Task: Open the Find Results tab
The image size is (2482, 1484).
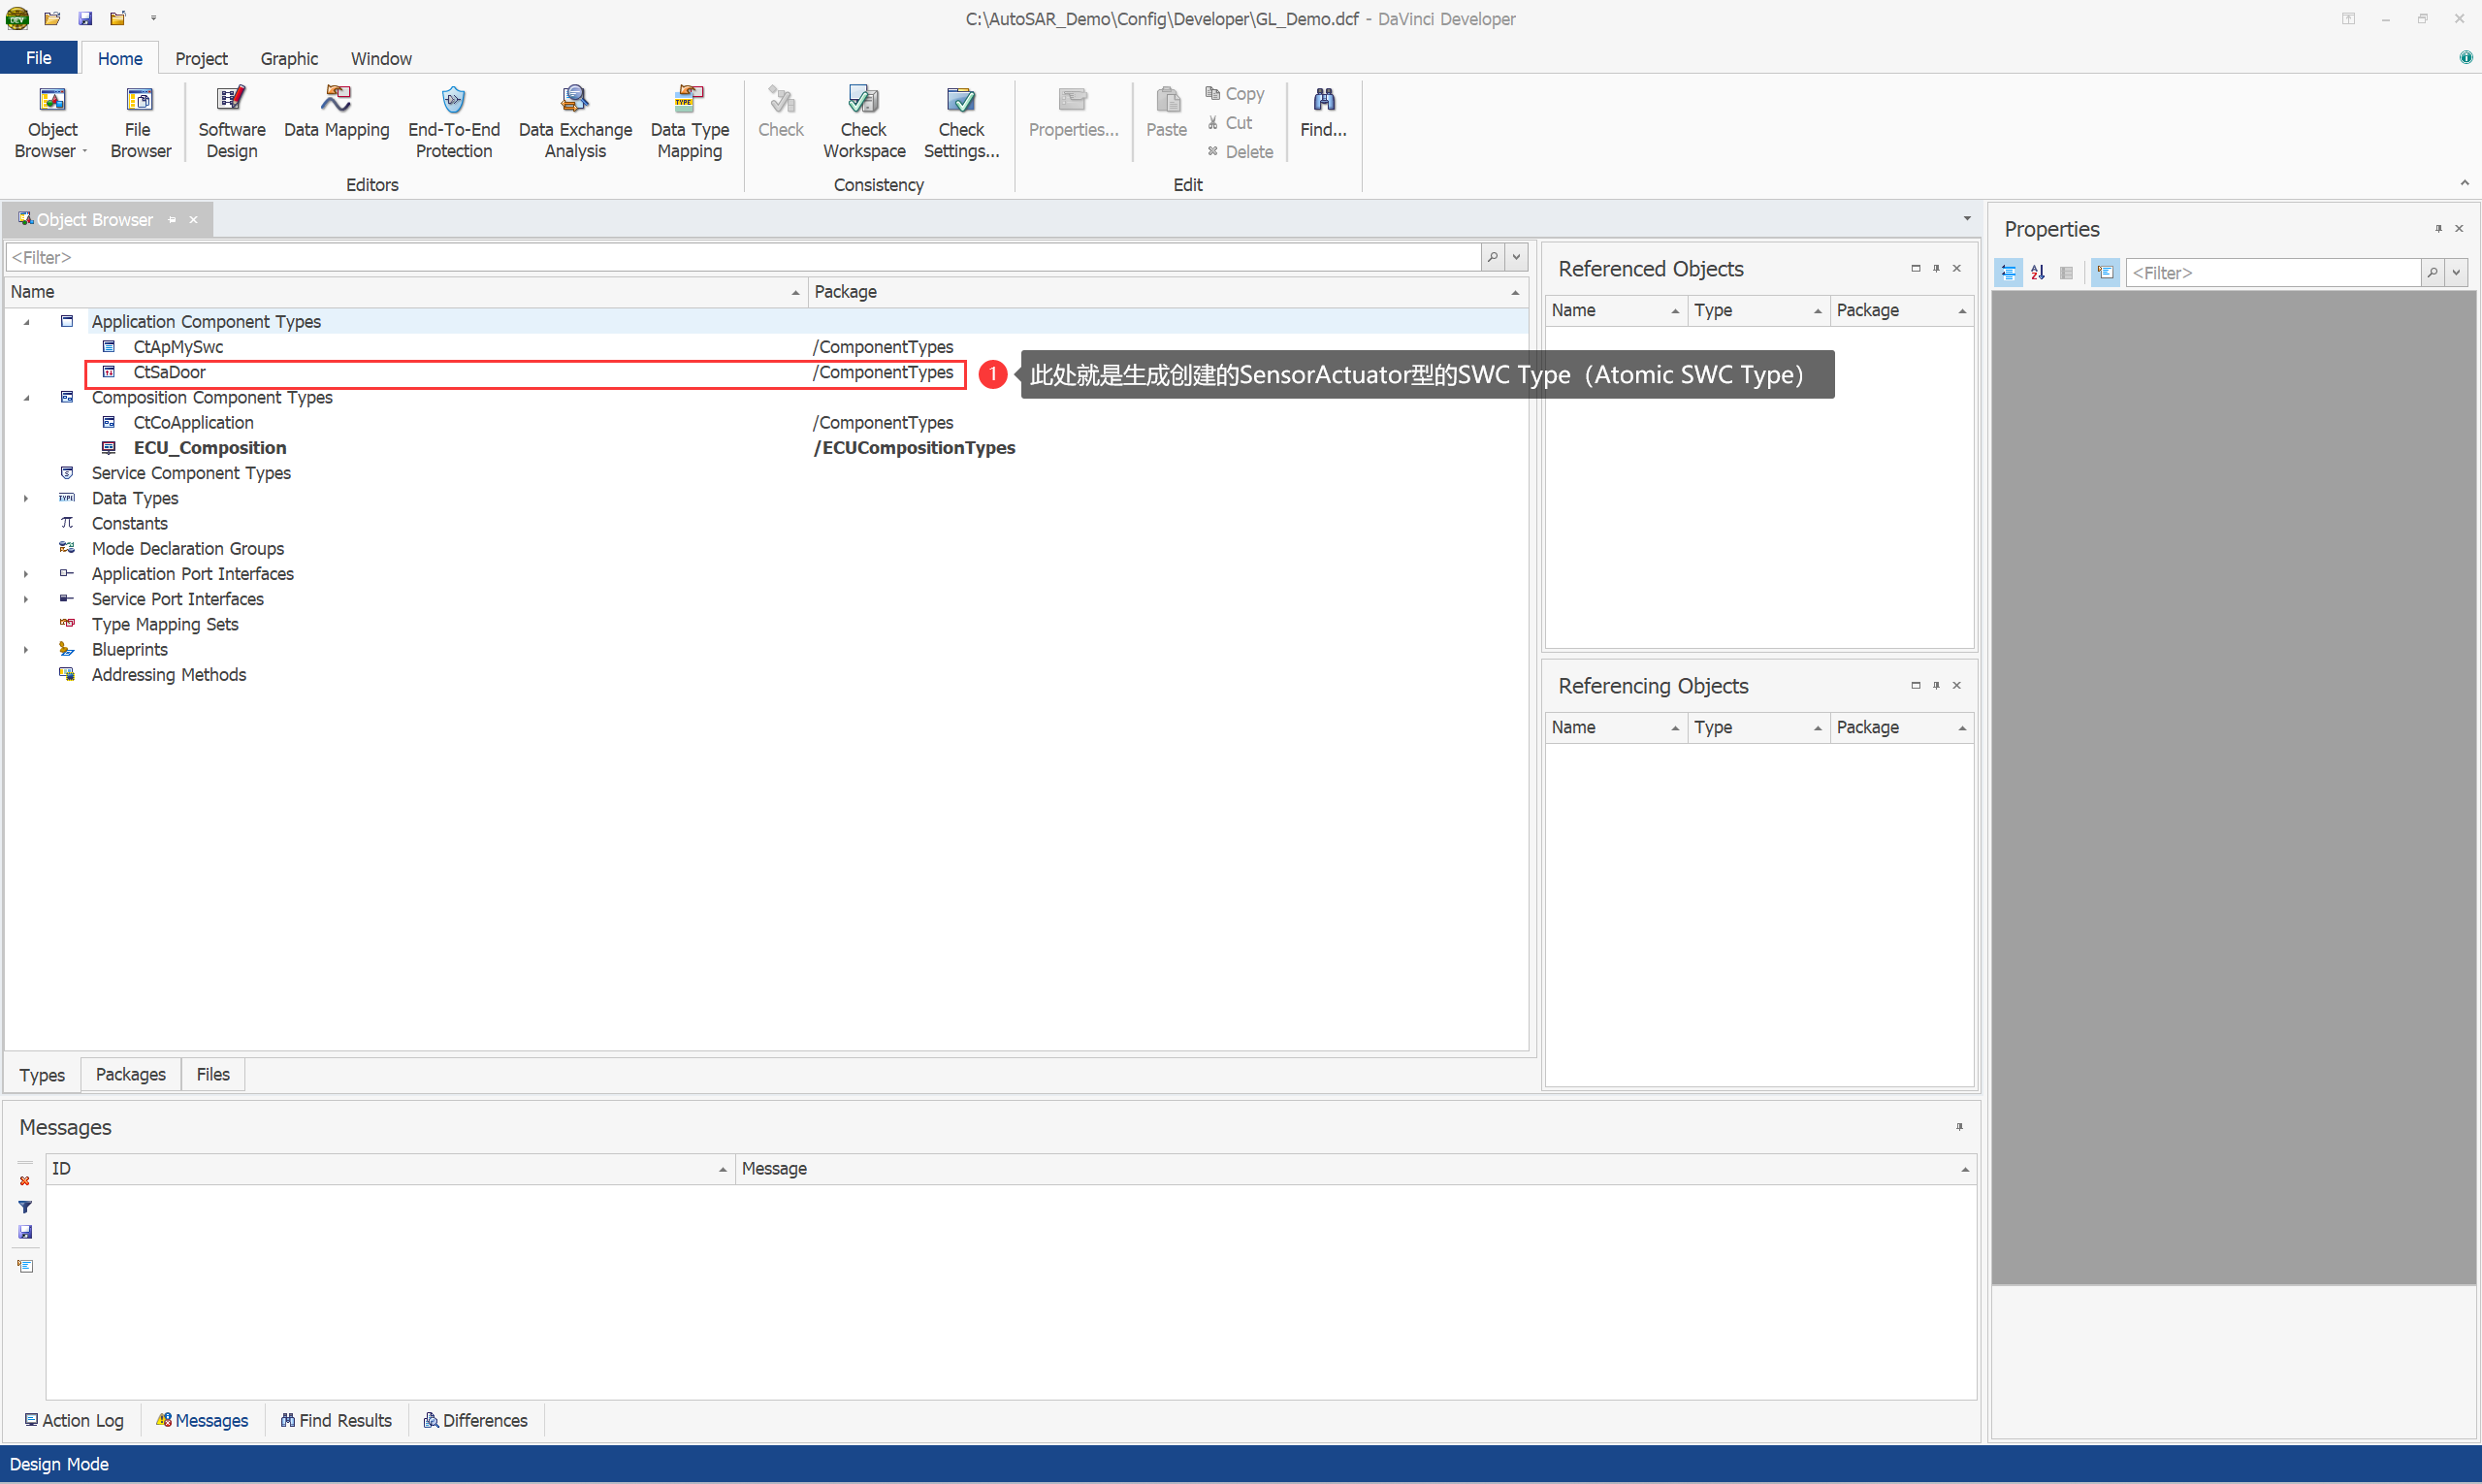Action: (x=336, y=1420)
